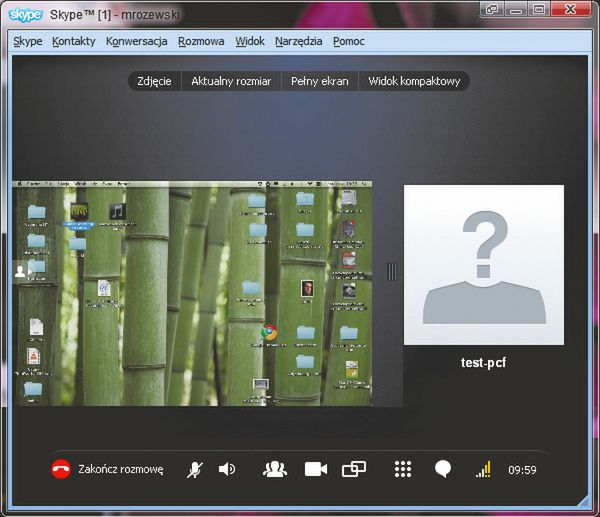Screen dimensions: 600x517
Task: Click music note icon in shared screen
Action: [117, 211]
